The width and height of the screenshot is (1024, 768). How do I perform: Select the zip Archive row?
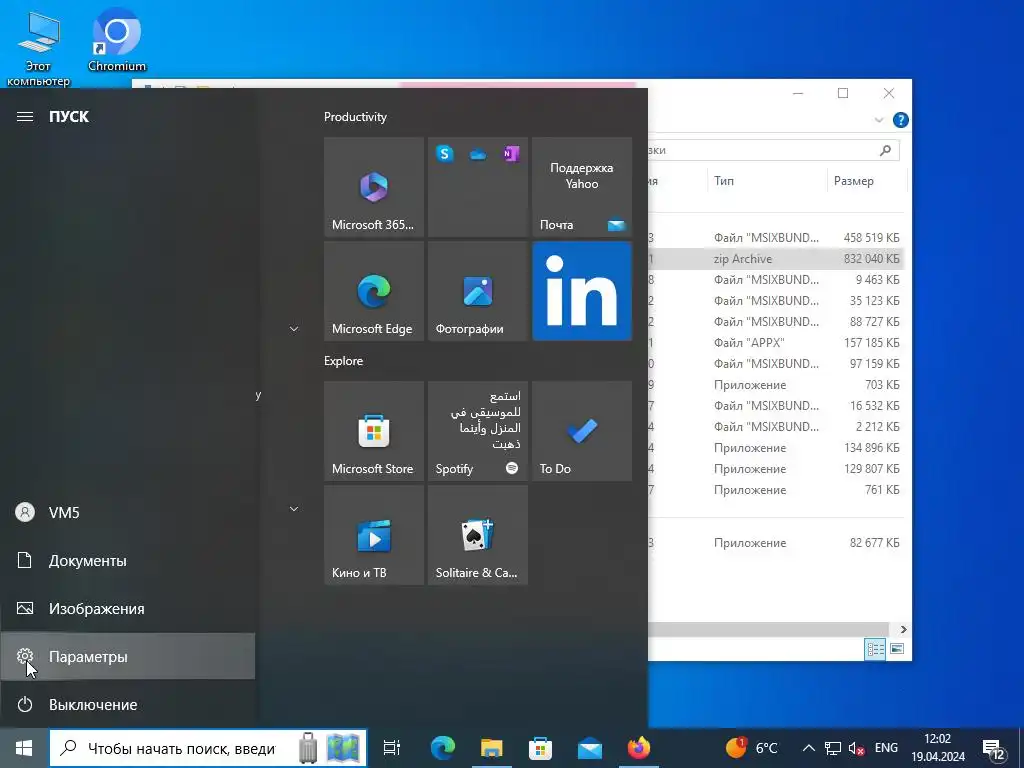[776, 259]
